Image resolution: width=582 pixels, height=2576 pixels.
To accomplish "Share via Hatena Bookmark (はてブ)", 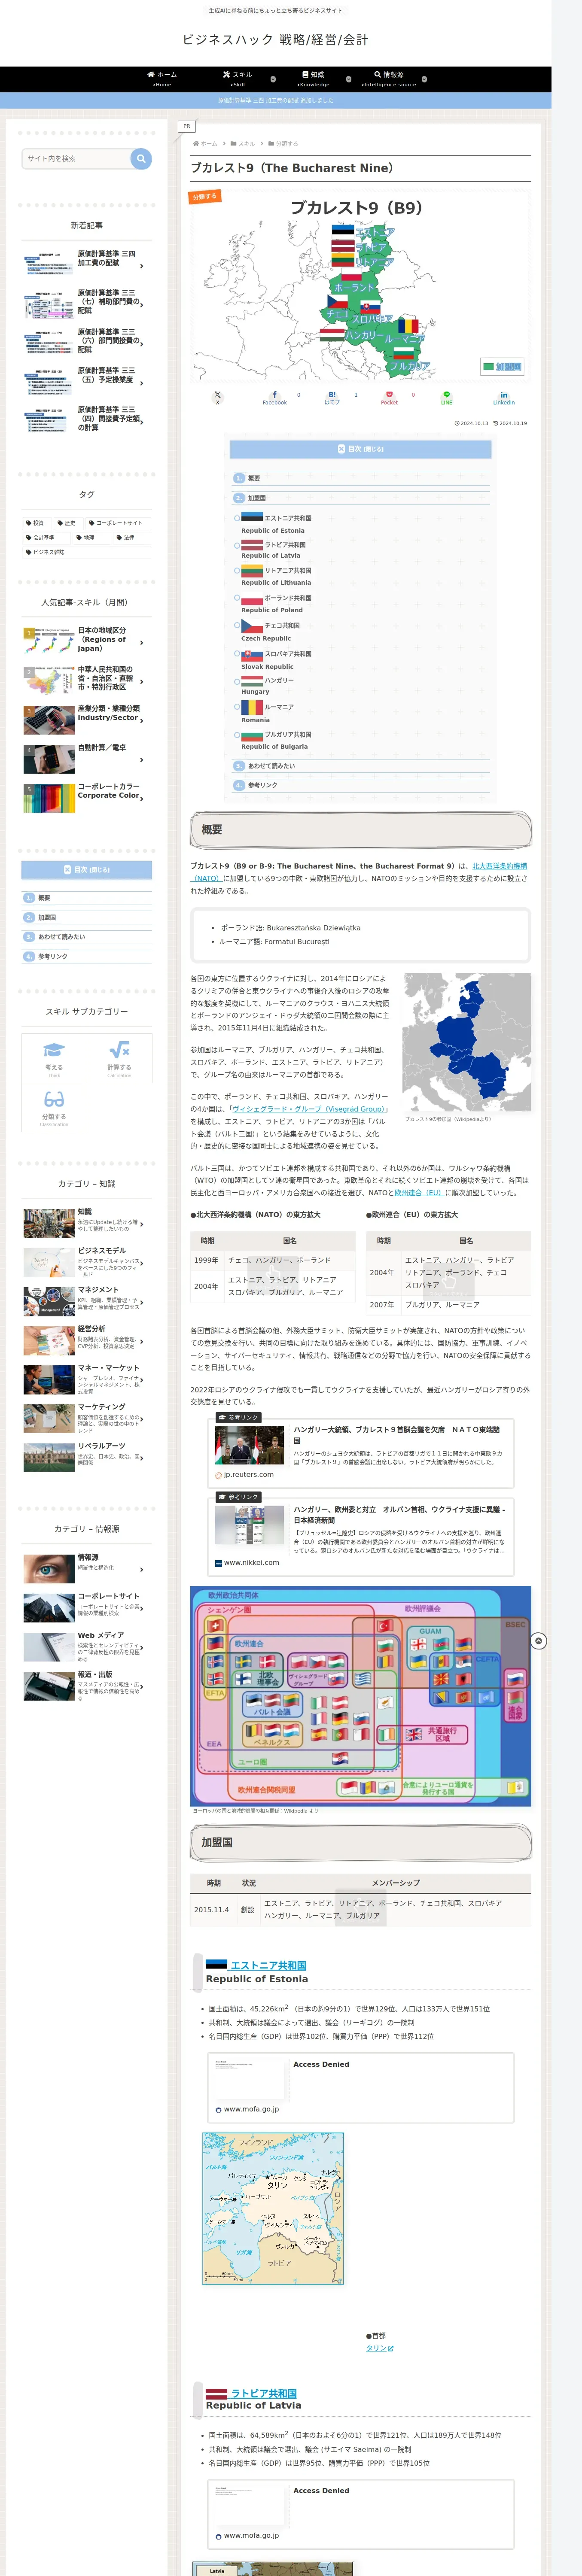I will 332,397.
